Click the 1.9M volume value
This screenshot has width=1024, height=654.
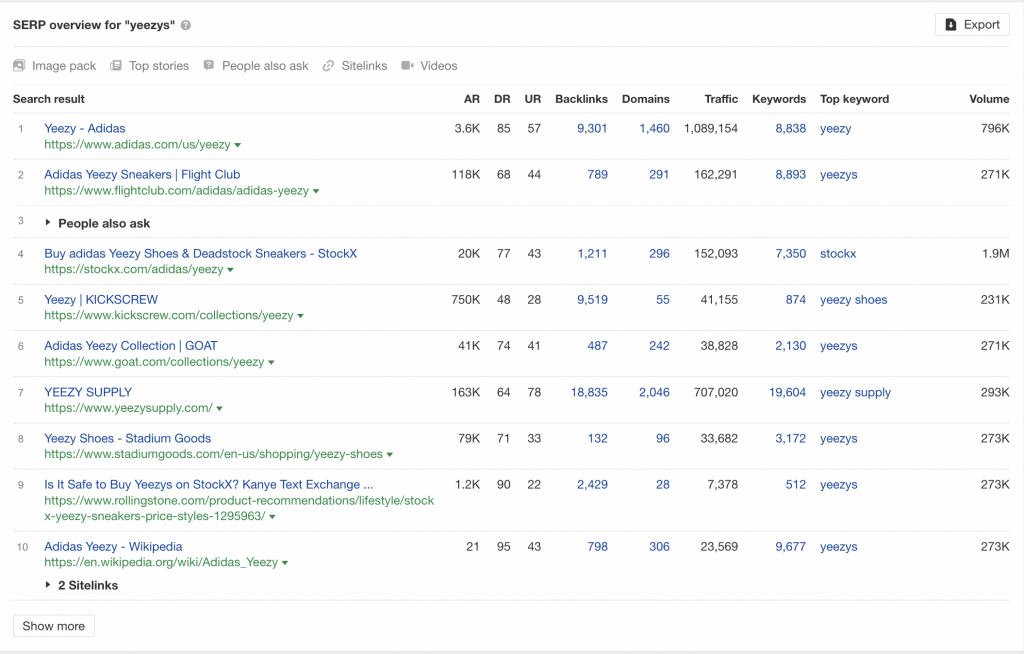tap(995, 253)
